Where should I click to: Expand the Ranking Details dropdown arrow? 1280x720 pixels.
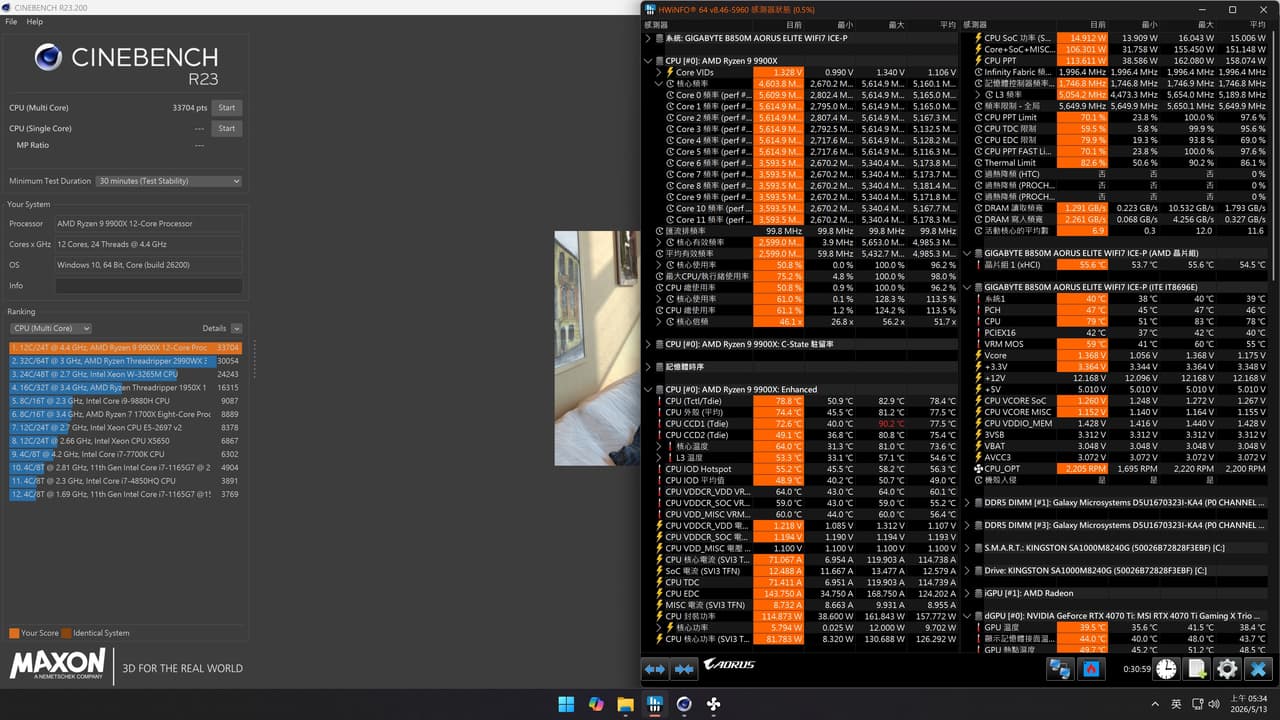pyautogui.click(x=236, y=328)
